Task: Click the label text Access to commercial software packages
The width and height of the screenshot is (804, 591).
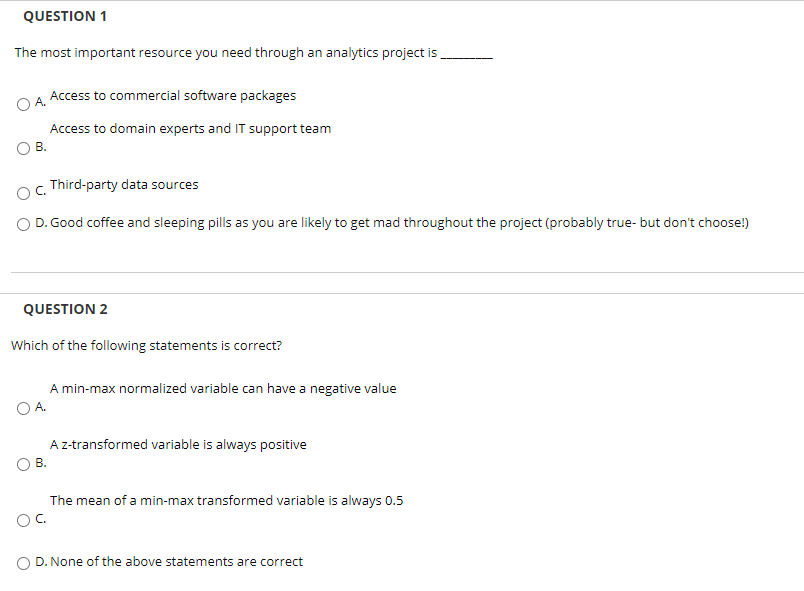Action: 172,95
